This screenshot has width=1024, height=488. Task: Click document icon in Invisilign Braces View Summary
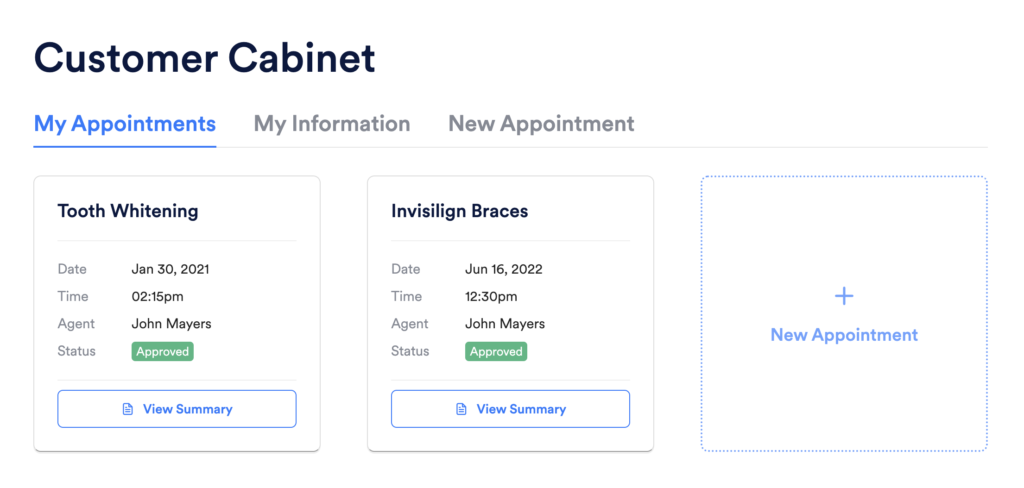(x=461, y=409)
